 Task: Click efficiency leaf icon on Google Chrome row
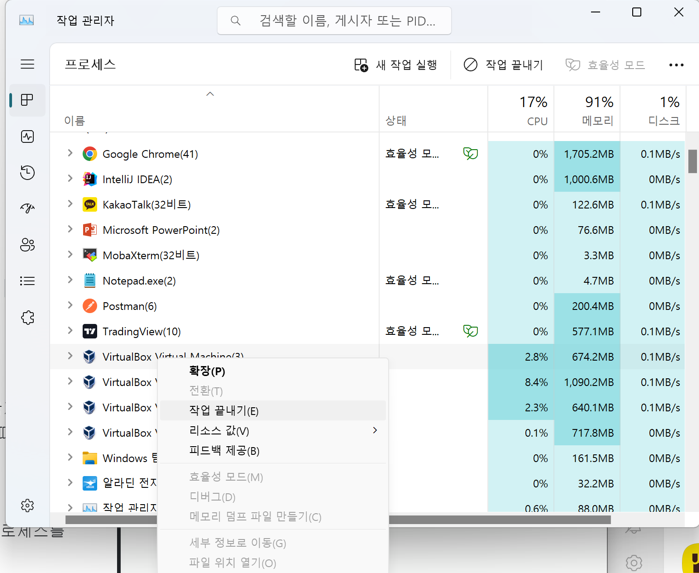click(x=470, y=154)
